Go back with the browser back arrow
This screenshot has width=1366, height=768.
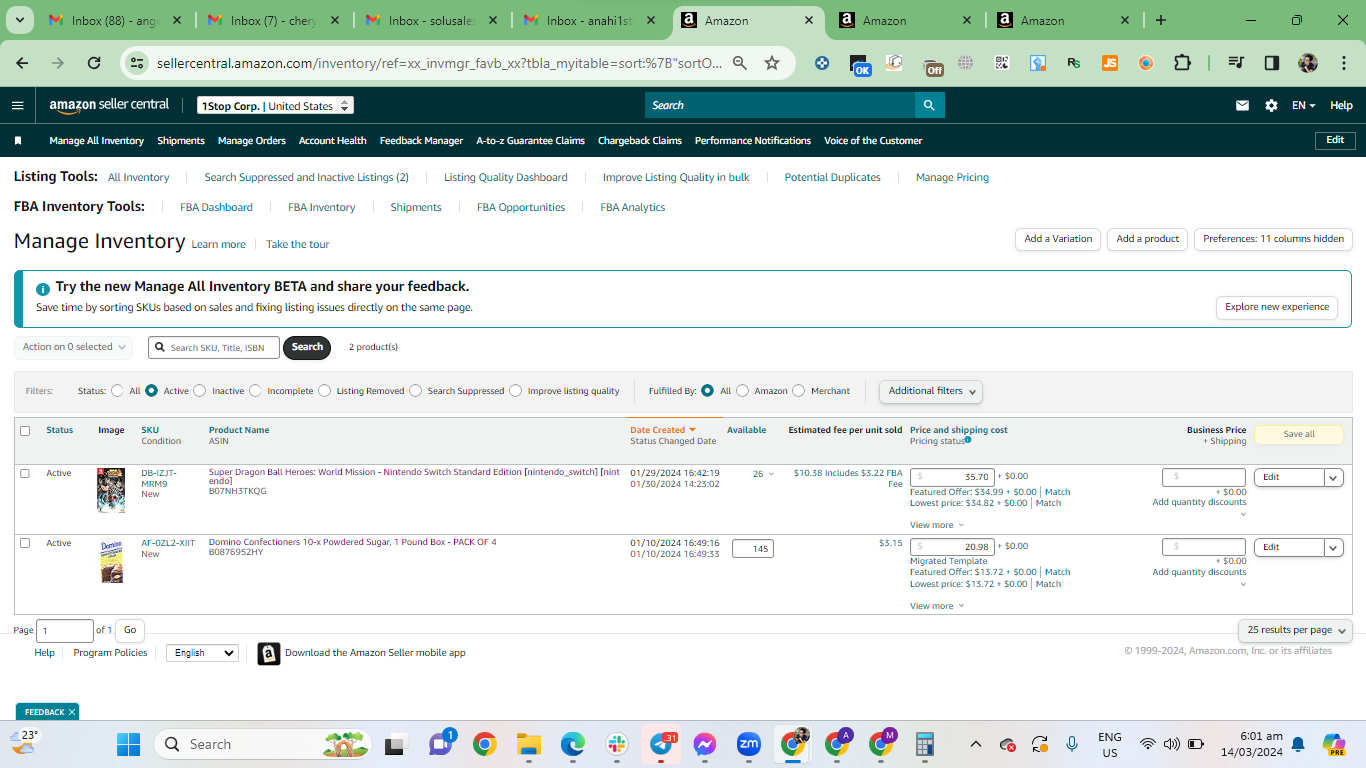(x=22, y=63)
